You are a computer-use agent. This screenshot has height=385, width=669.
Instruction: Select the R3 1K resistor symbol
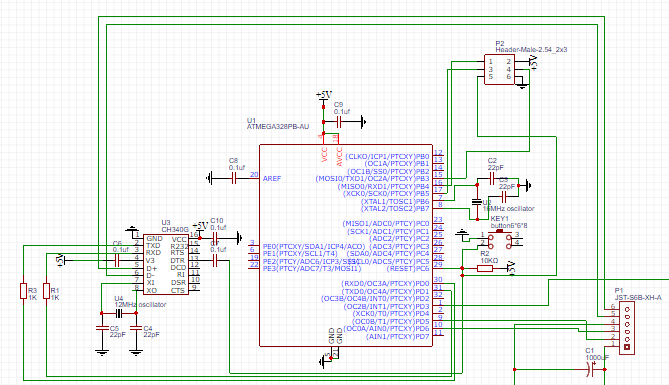pos(23,291)
